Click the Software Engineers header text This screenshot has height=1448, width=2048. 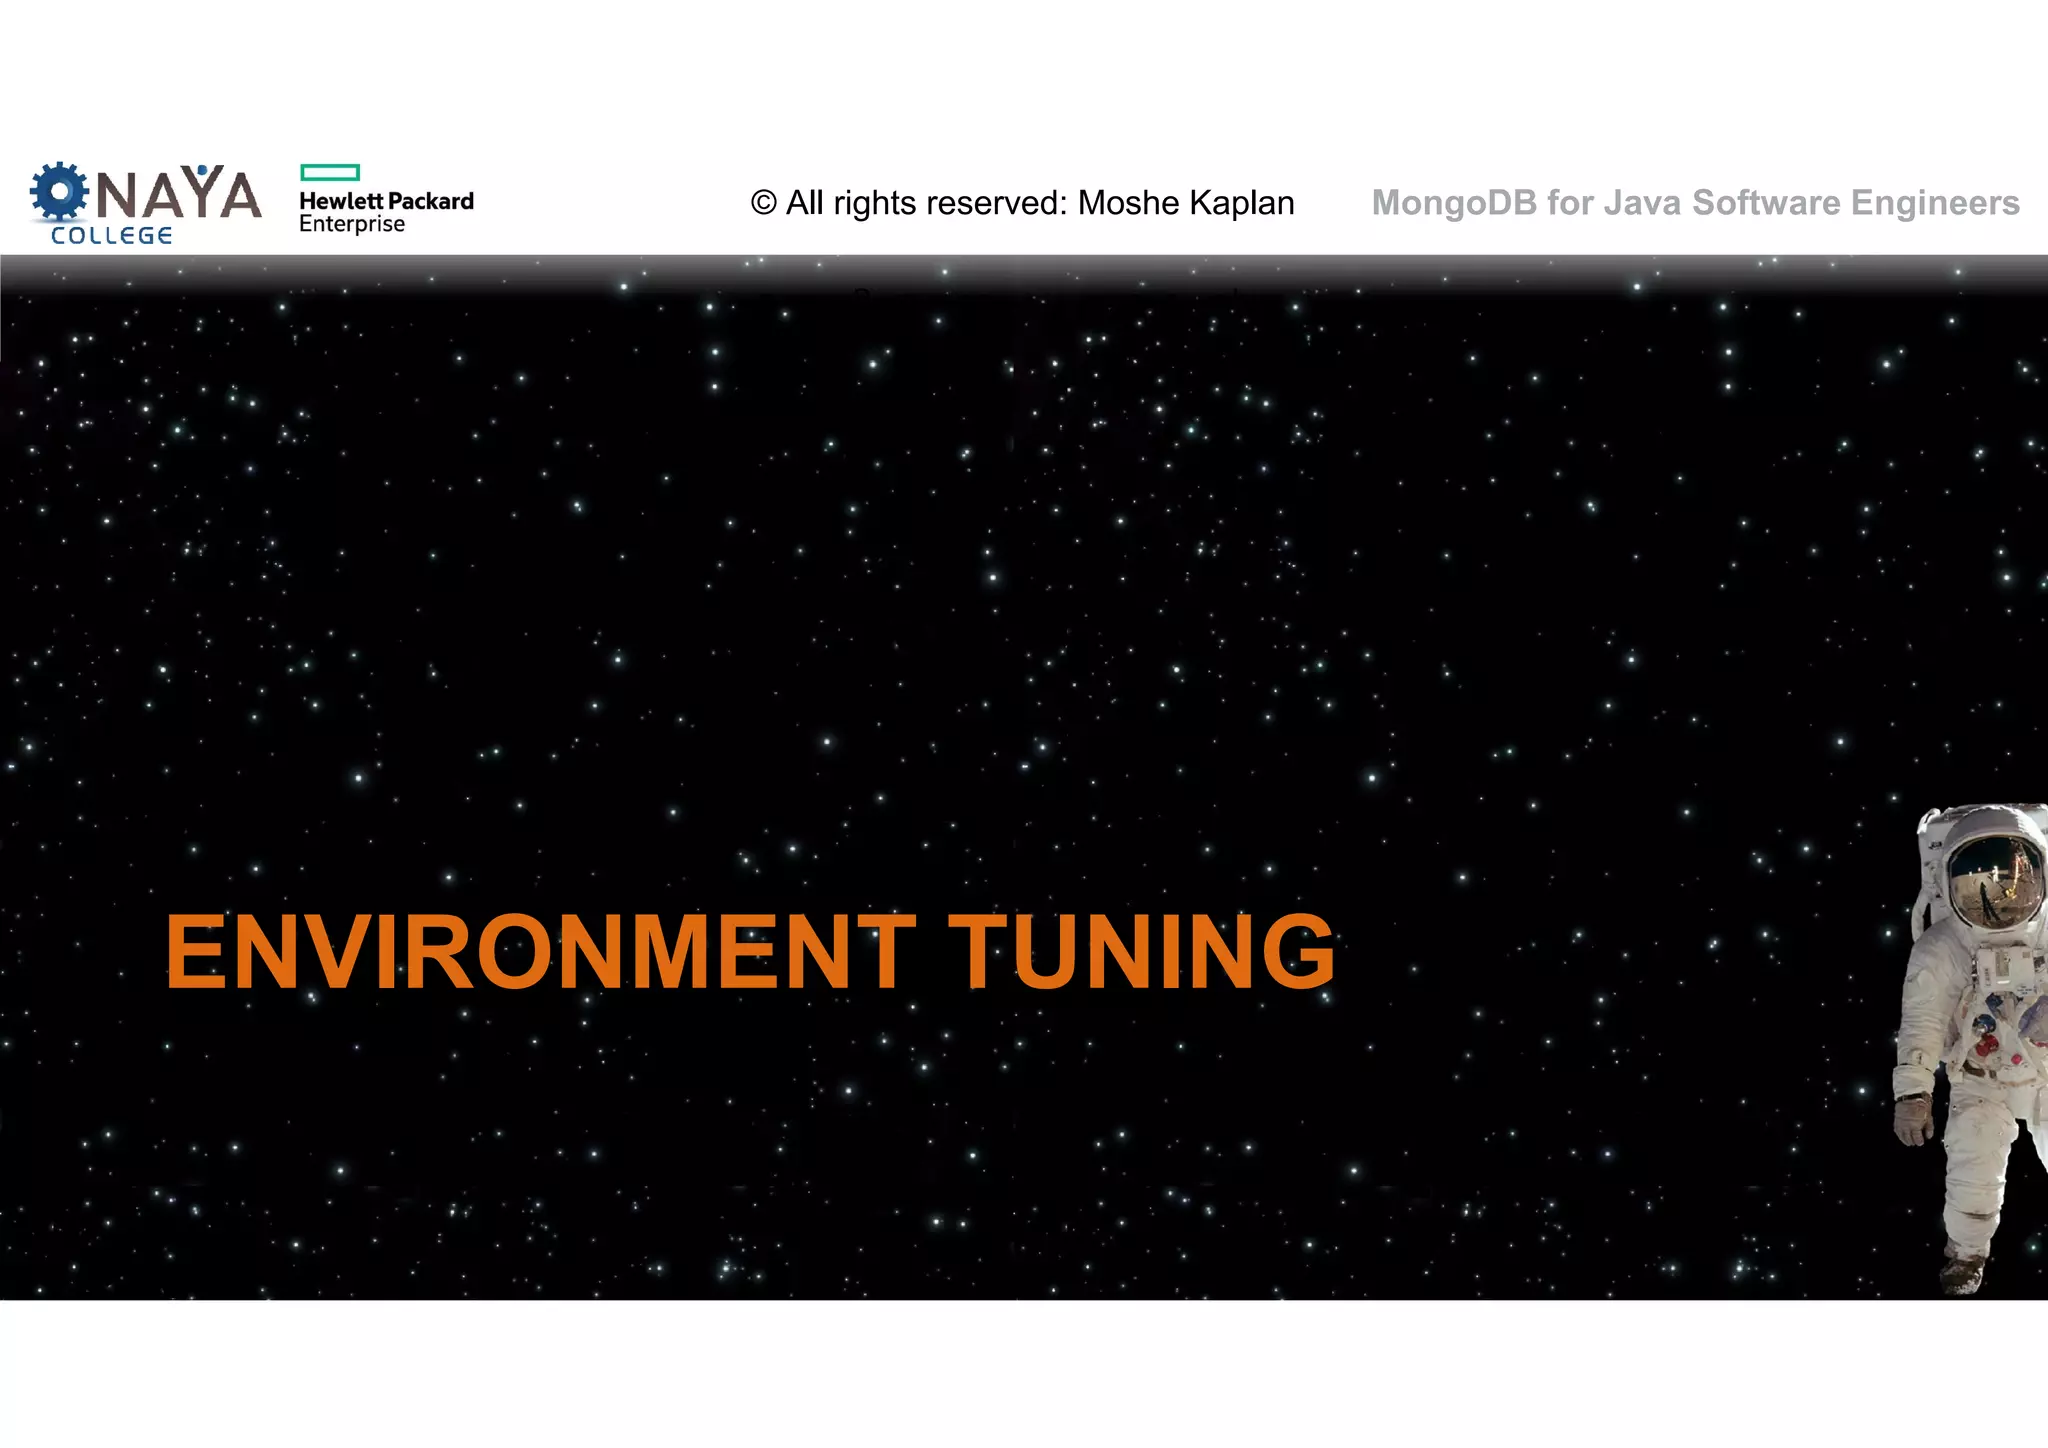point(1855,203)
